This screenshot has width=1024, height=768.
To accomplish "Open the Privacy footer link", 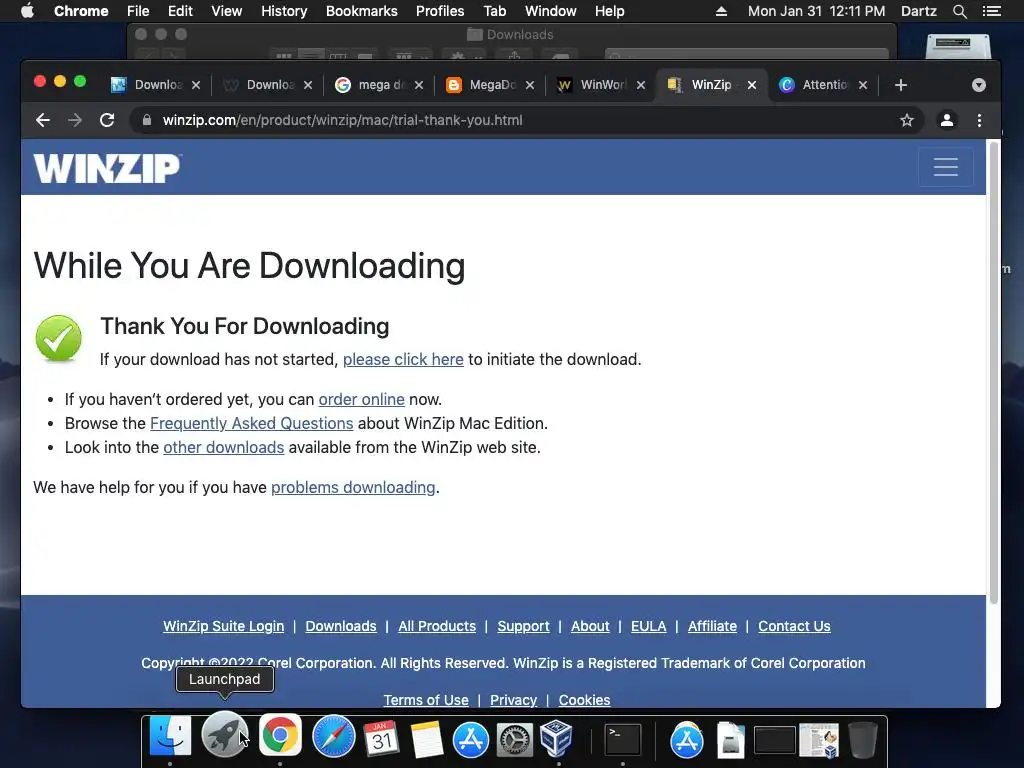I will (513, 699).
